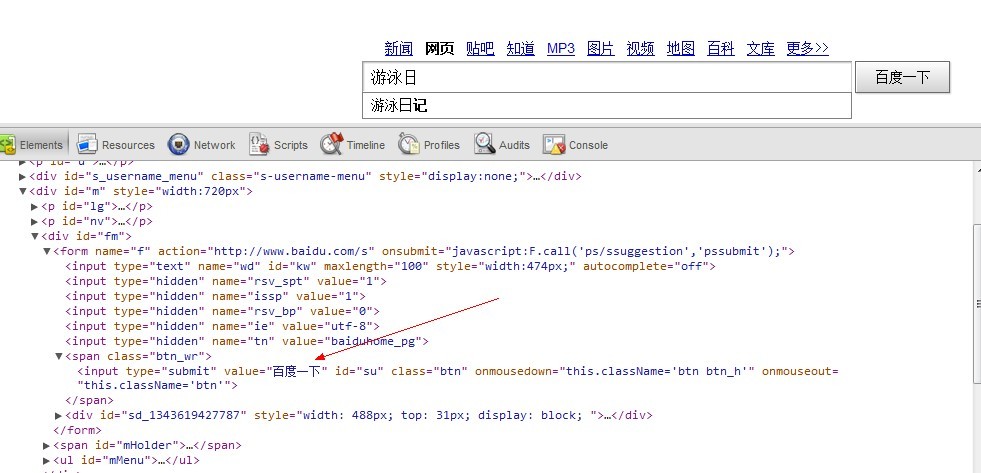
Task: Expand the div id="sd_1343619427787" node
Action: 59,415
